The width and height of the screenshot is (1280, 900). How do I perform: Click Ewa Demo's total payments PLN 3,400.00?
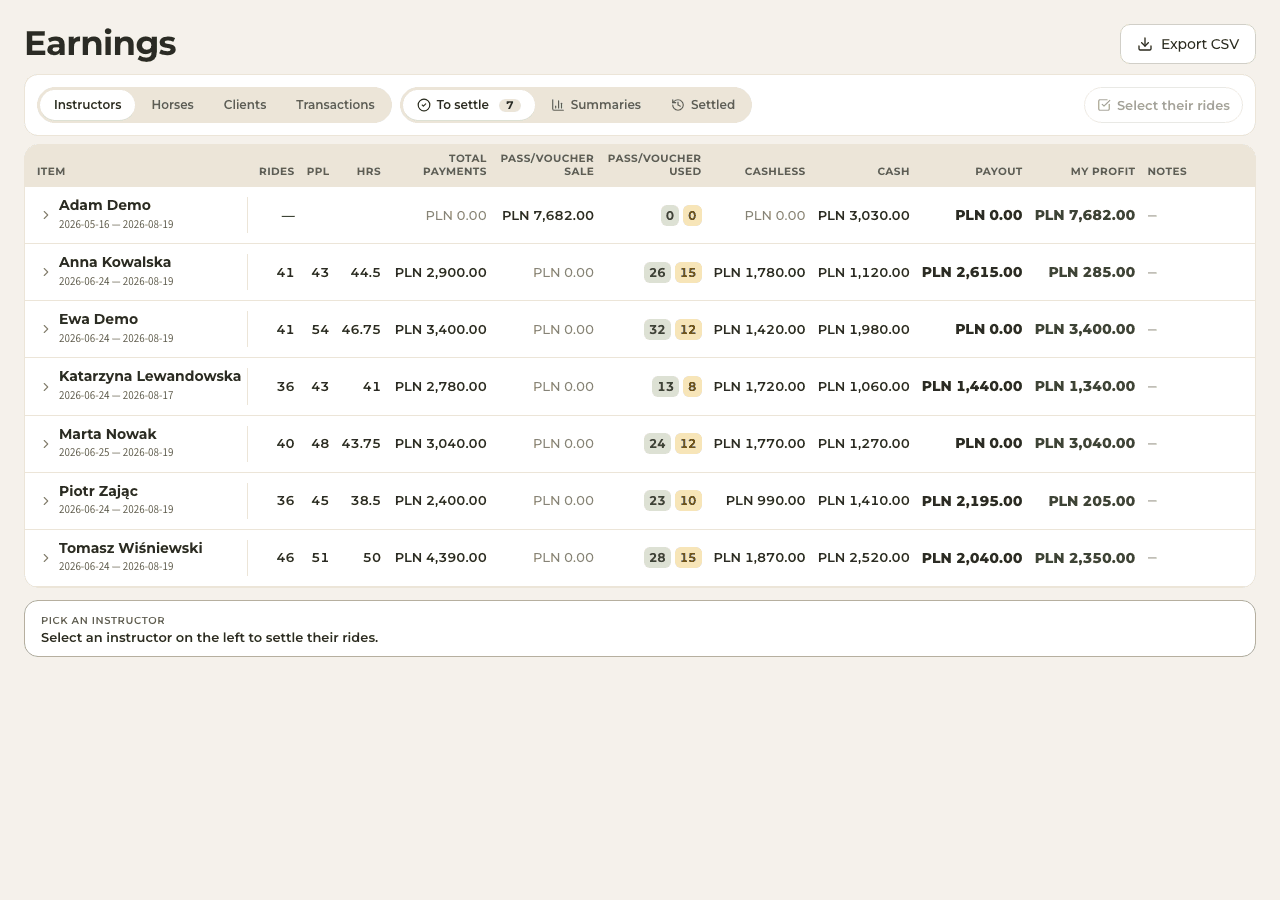coord(441,329)
